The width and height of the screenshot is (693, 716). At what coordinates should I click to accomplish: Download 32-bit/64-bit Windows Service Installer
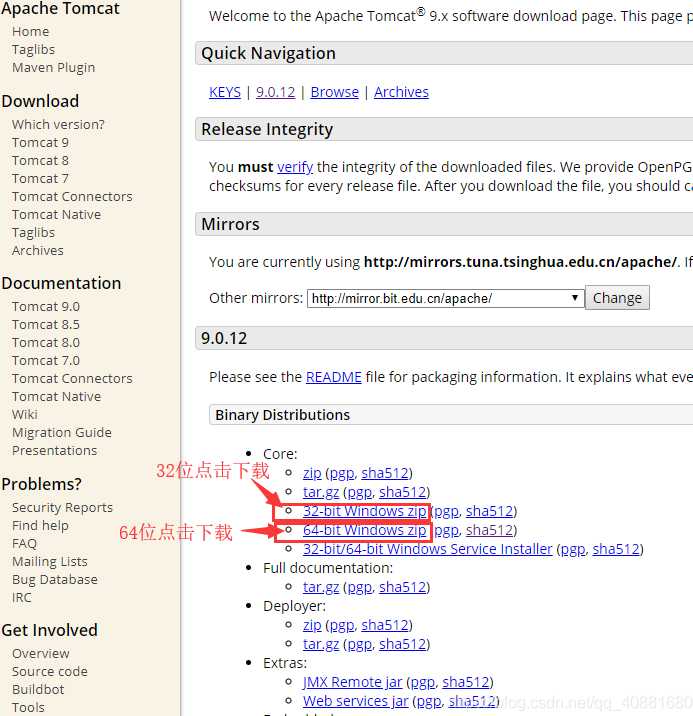pos(428,549)
